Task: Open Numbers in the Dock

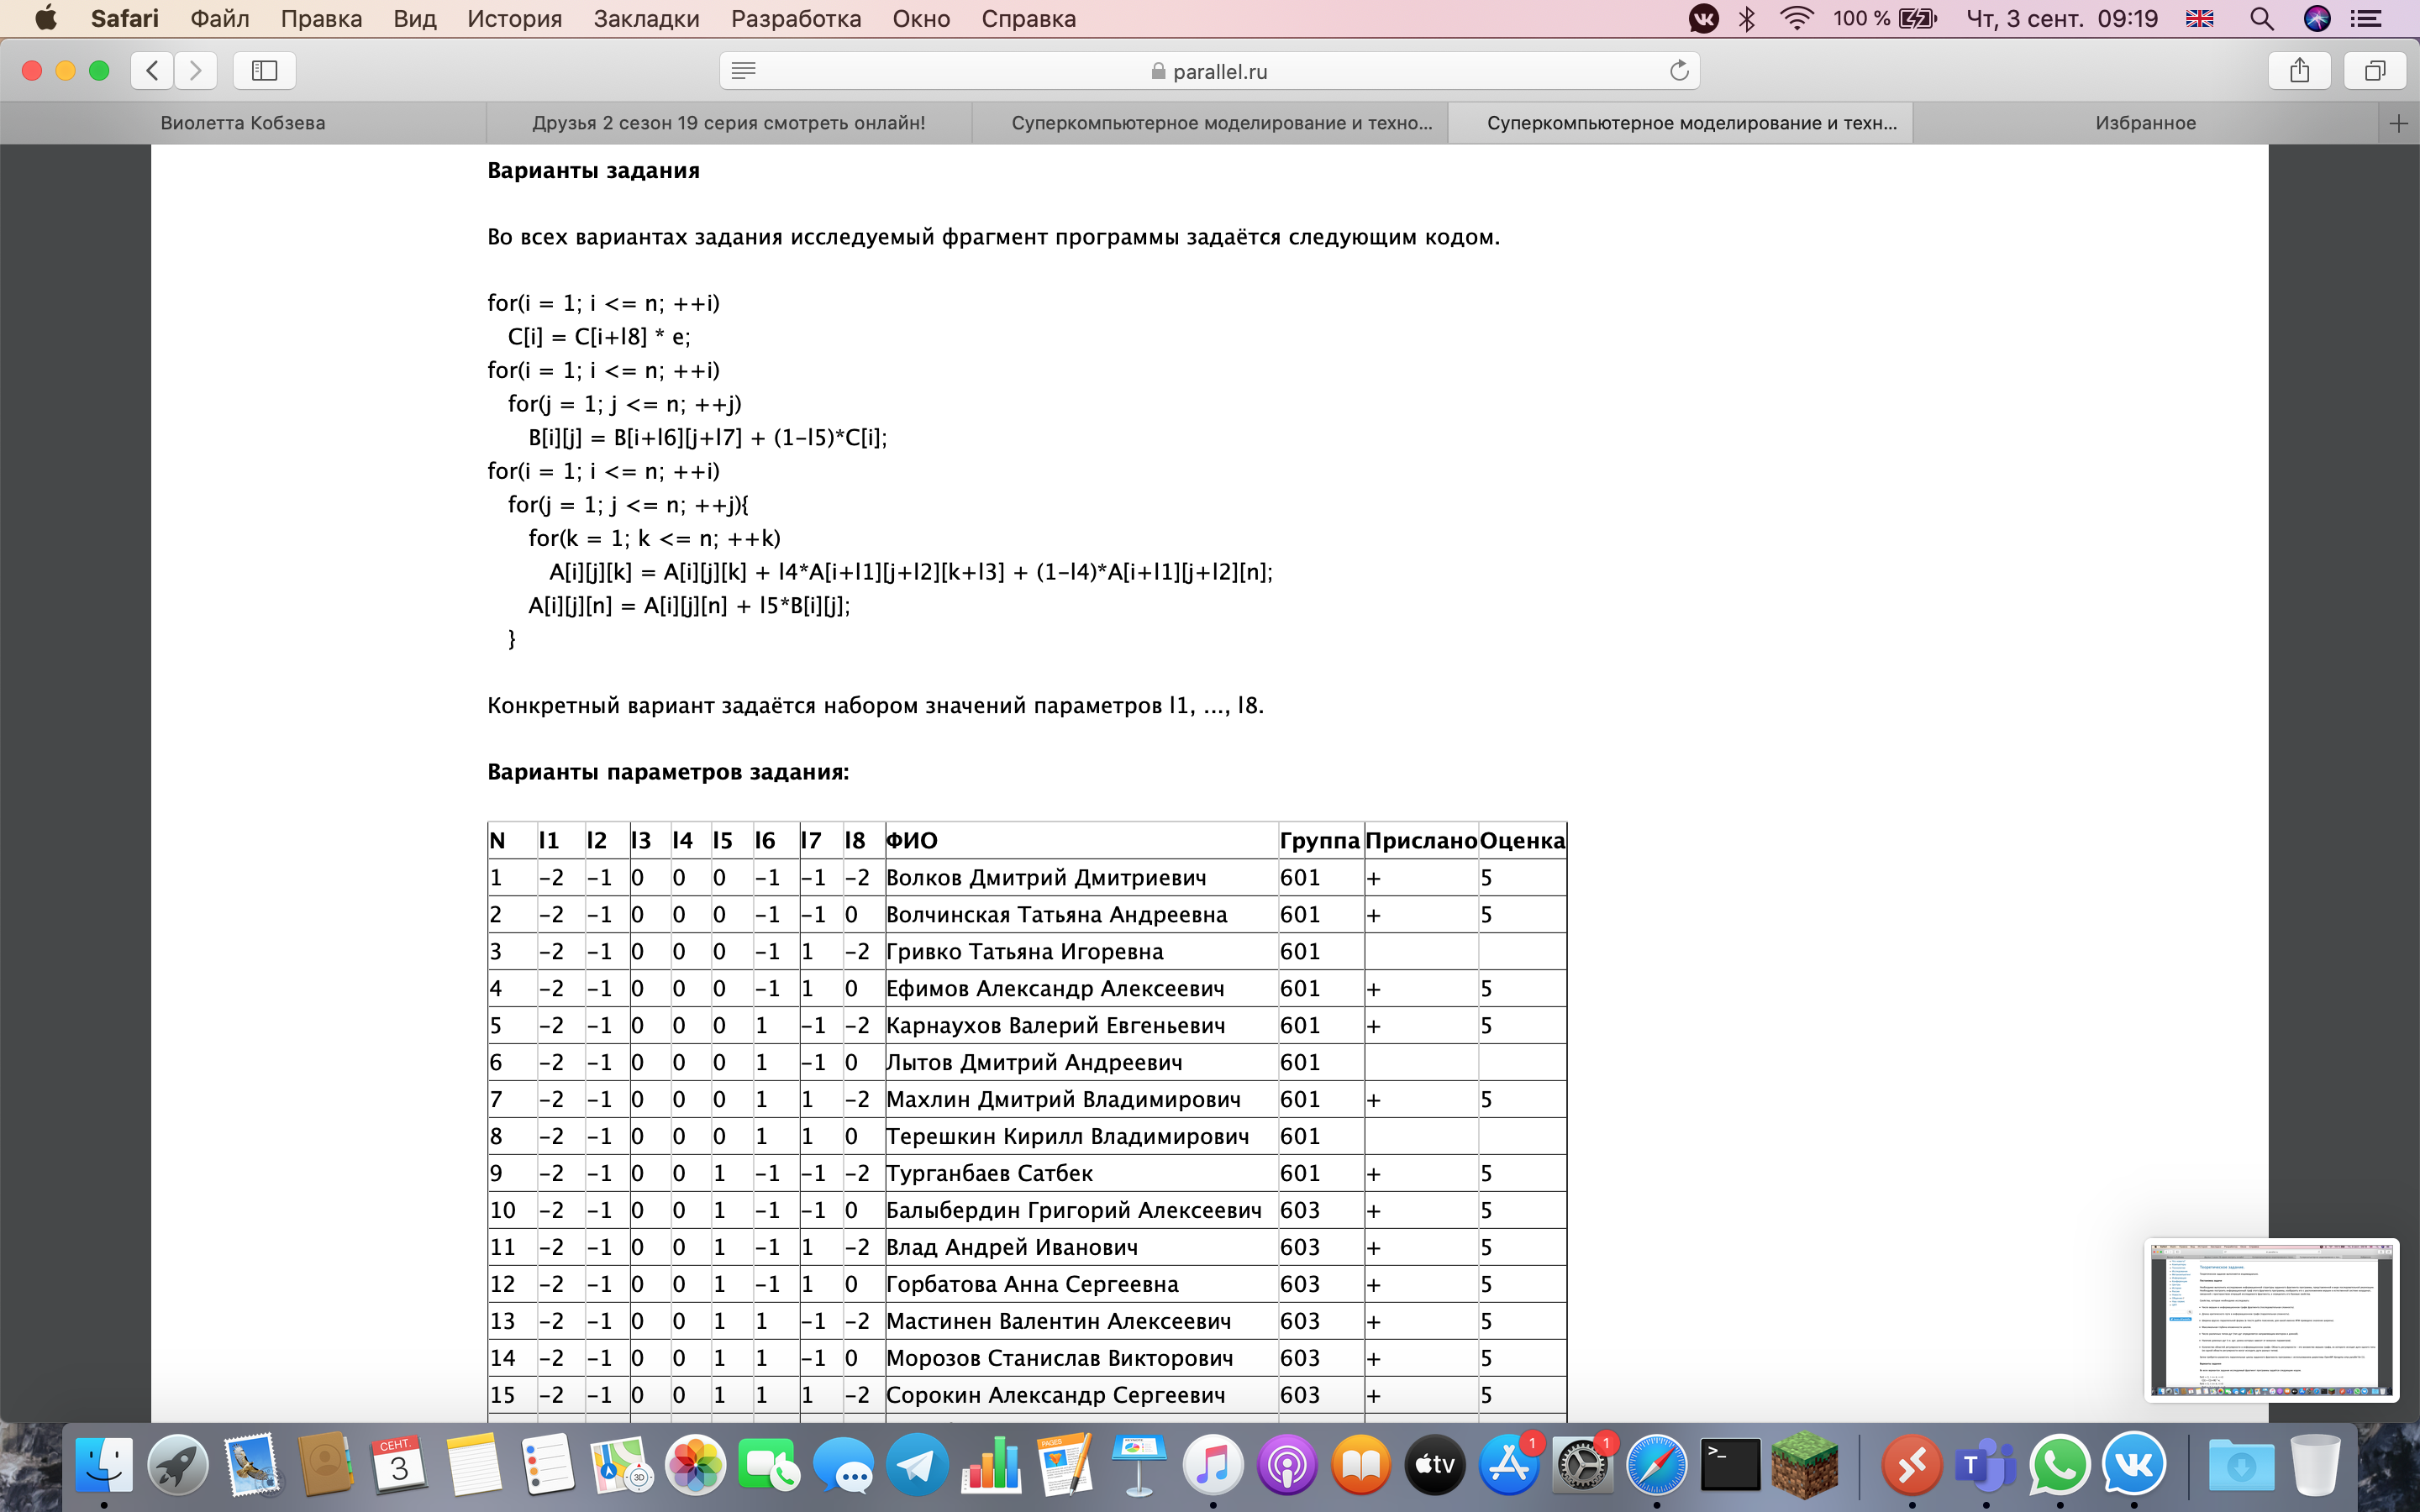Action: click(x=991, y=1465)
